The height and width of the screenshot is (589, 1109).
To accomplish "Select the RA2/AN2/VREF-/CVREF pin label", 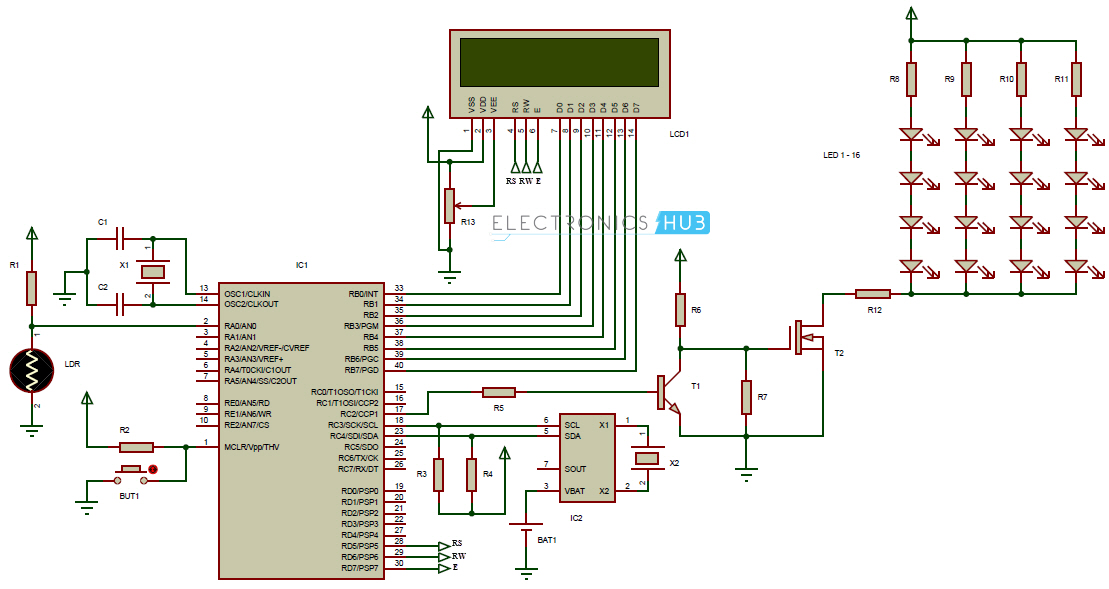I will click(267, 348).
